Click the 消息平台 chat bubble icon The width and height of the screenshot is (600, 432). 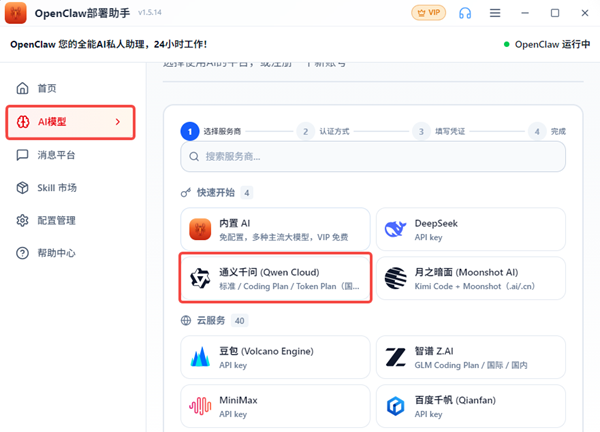(x=22, y=155)
